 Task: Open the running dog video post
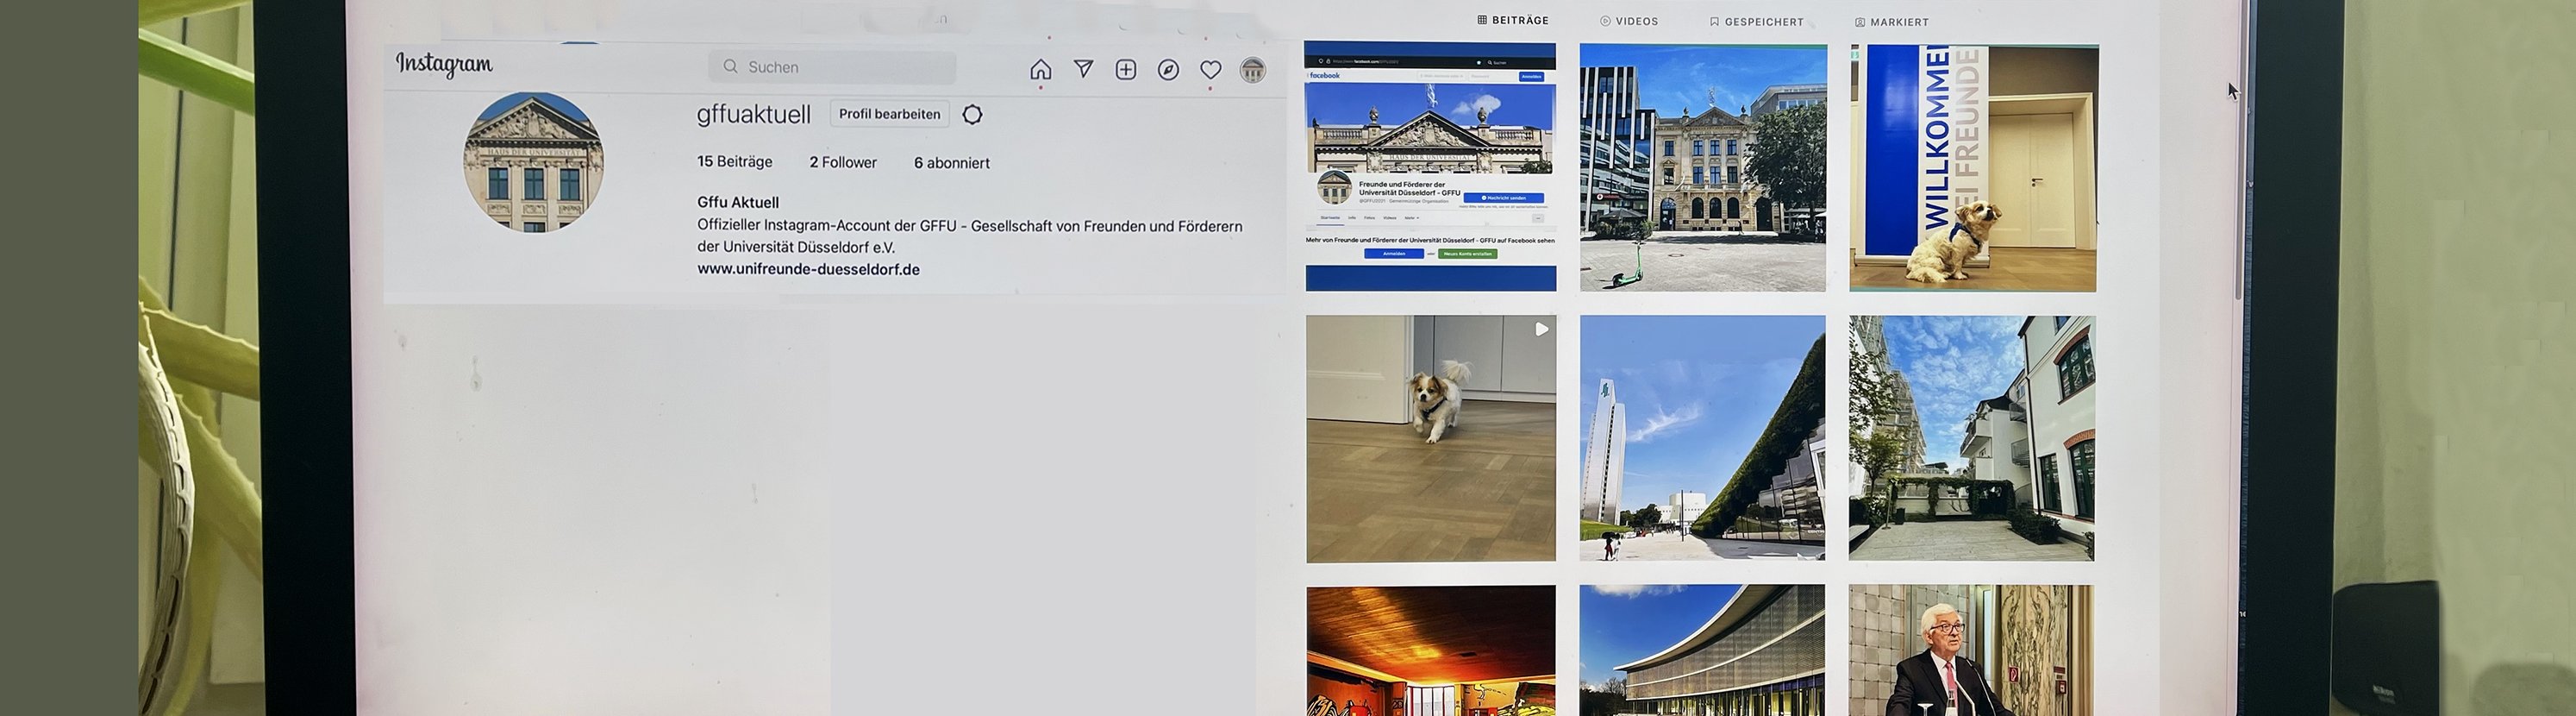pos(1431,439)
